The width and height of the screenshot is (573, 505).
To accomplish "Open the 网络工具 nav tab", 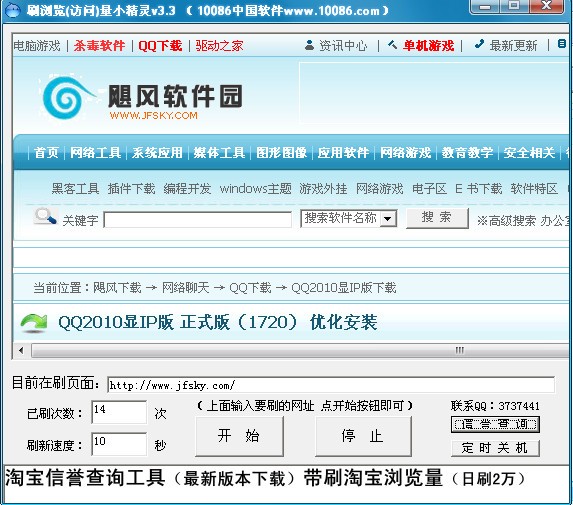I will (x=95, y=153).
